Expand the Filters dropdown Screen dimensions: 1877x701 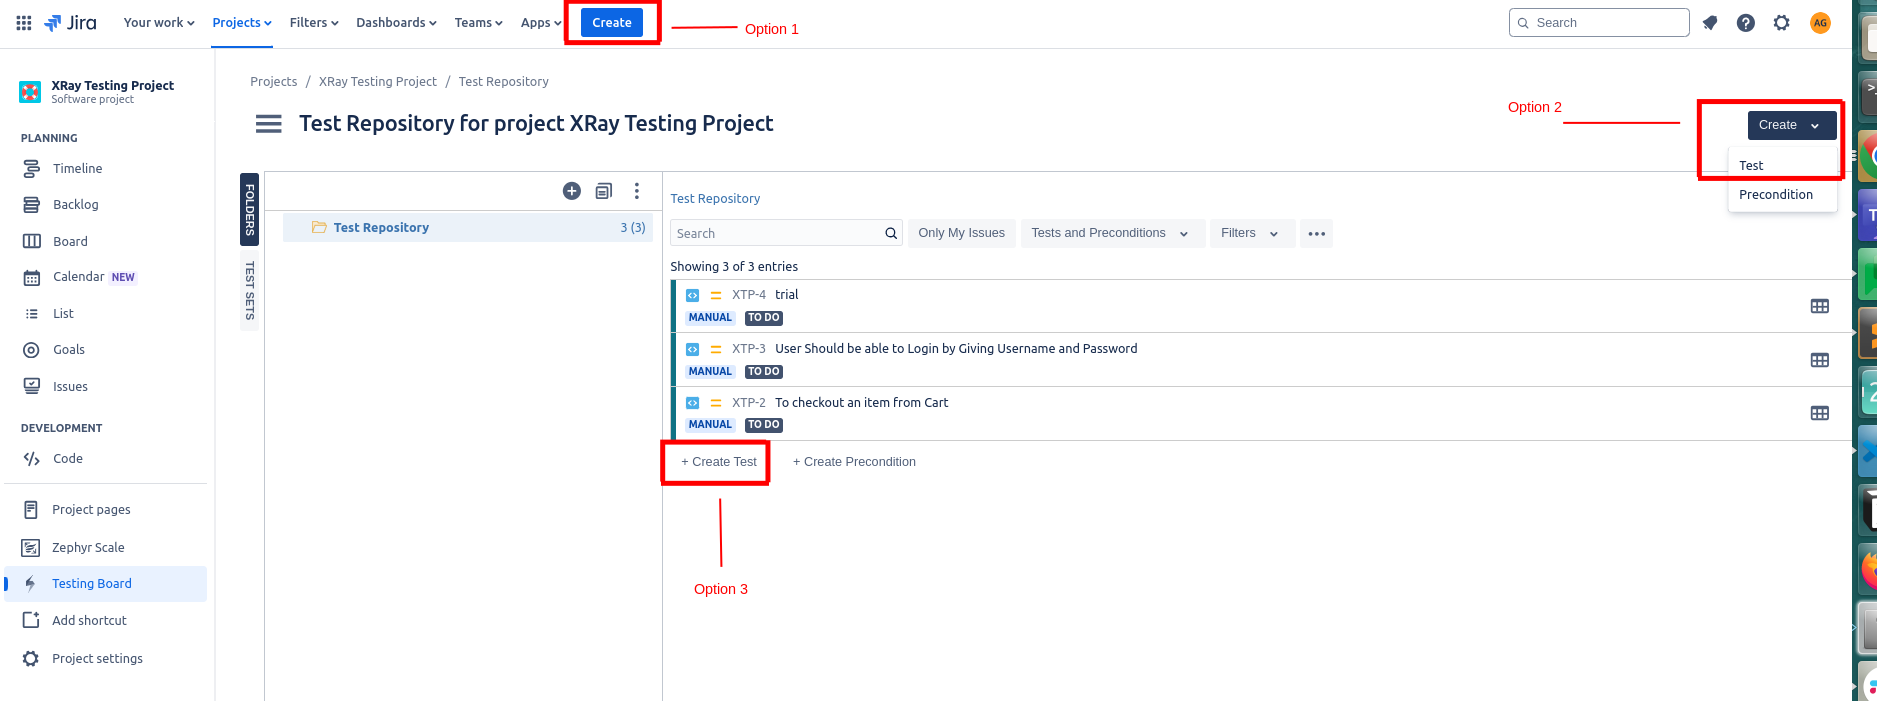coord(1250,233)
